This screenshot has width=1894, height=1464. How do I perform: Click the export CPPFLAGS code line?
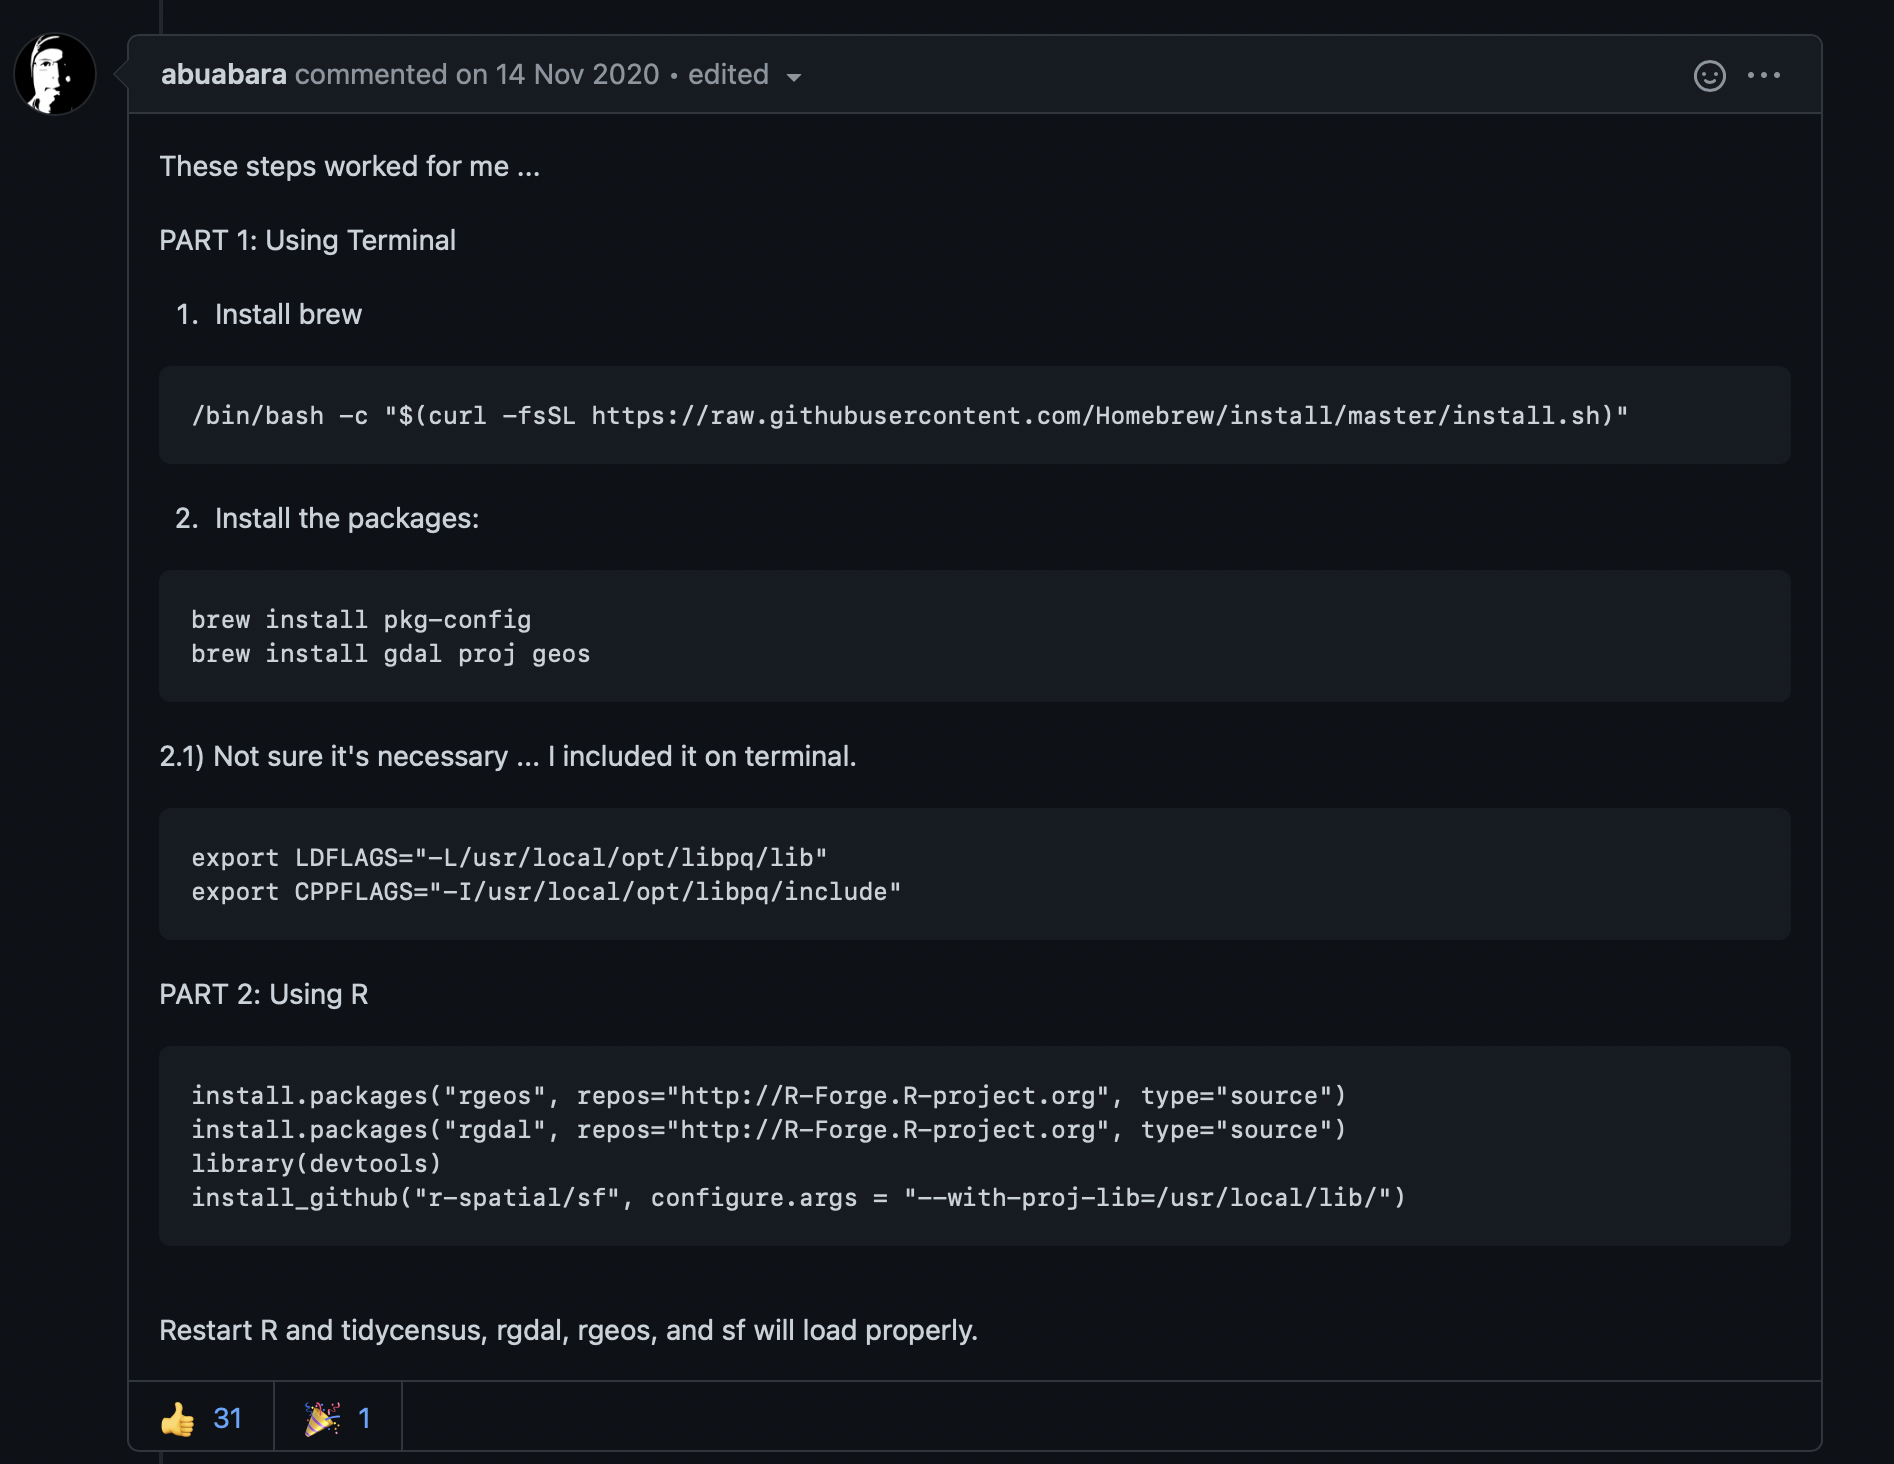coord(546,892)
